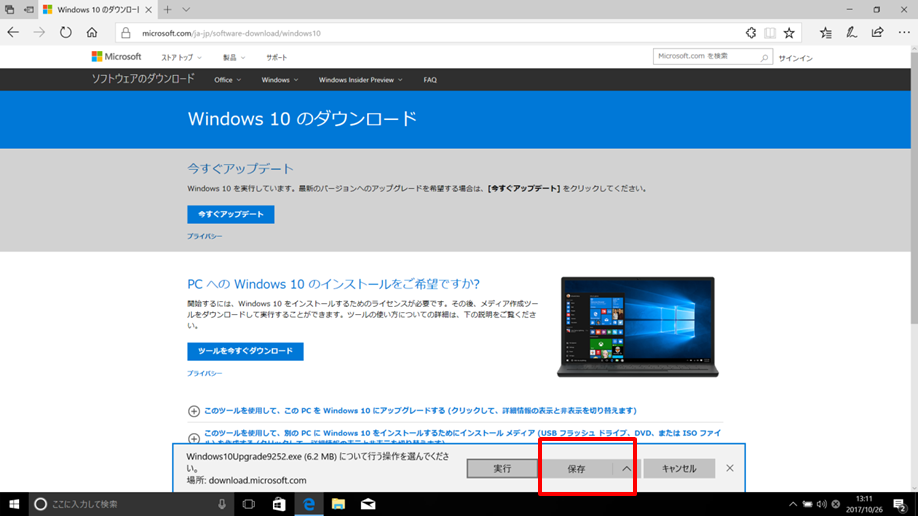This screenshot has width=918, height=516.
Task: Open the tab preview icon at top left
Action: tap(9, 9)
